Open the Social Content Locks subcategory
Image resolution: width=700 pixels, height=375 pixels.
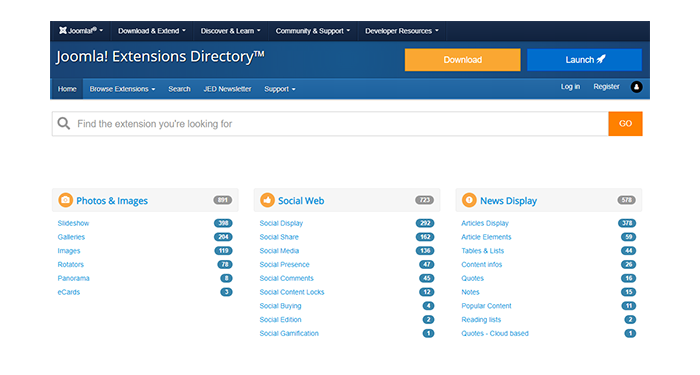click(292, 292)
